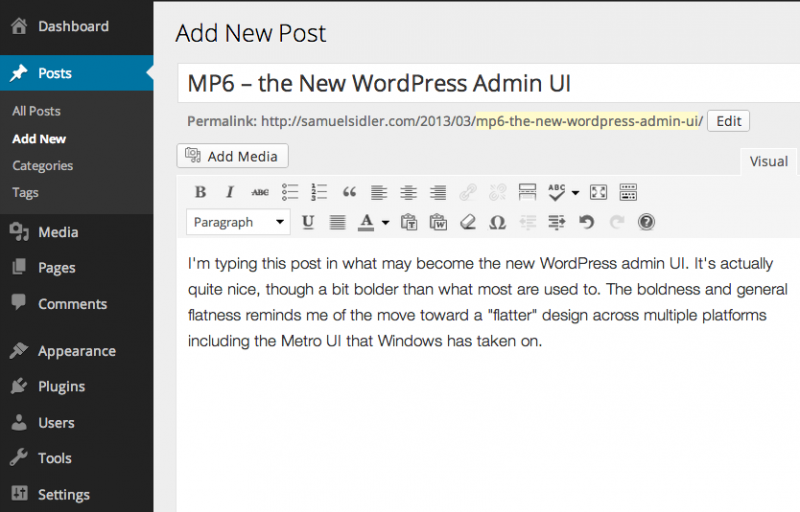
Task: Open the Media menu
Action: [x=77, y=232]
